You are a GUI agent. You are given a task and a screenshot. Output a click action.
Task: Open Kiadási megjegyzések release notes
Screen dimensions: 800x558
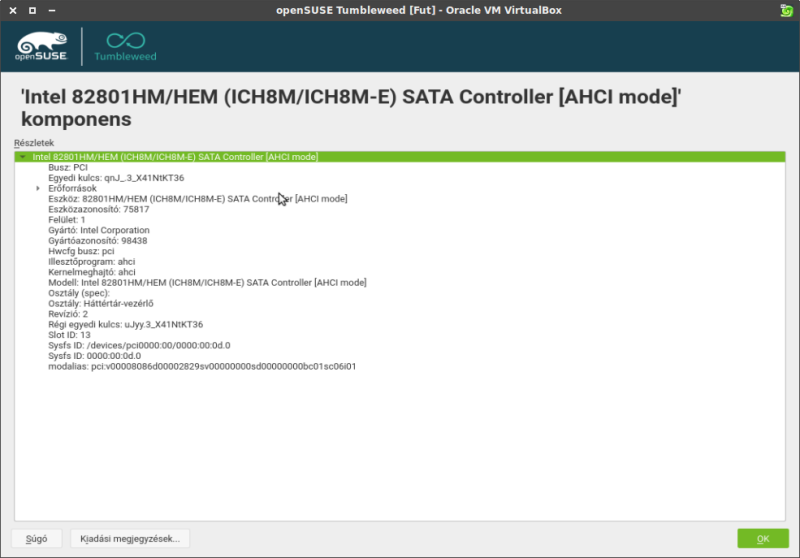coord(130,539)
